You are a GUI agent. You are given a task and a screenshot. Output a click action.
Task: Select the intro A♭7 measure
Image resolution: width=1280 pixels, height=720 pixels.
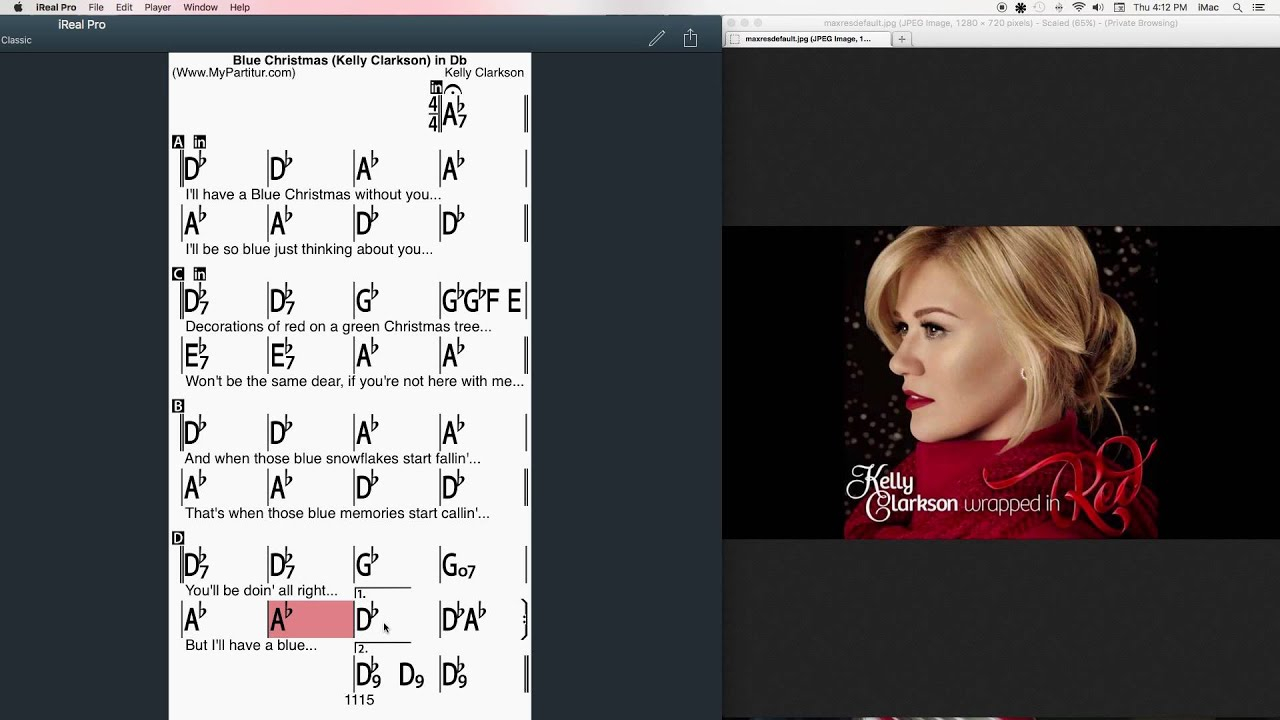(x=482, y=114)
